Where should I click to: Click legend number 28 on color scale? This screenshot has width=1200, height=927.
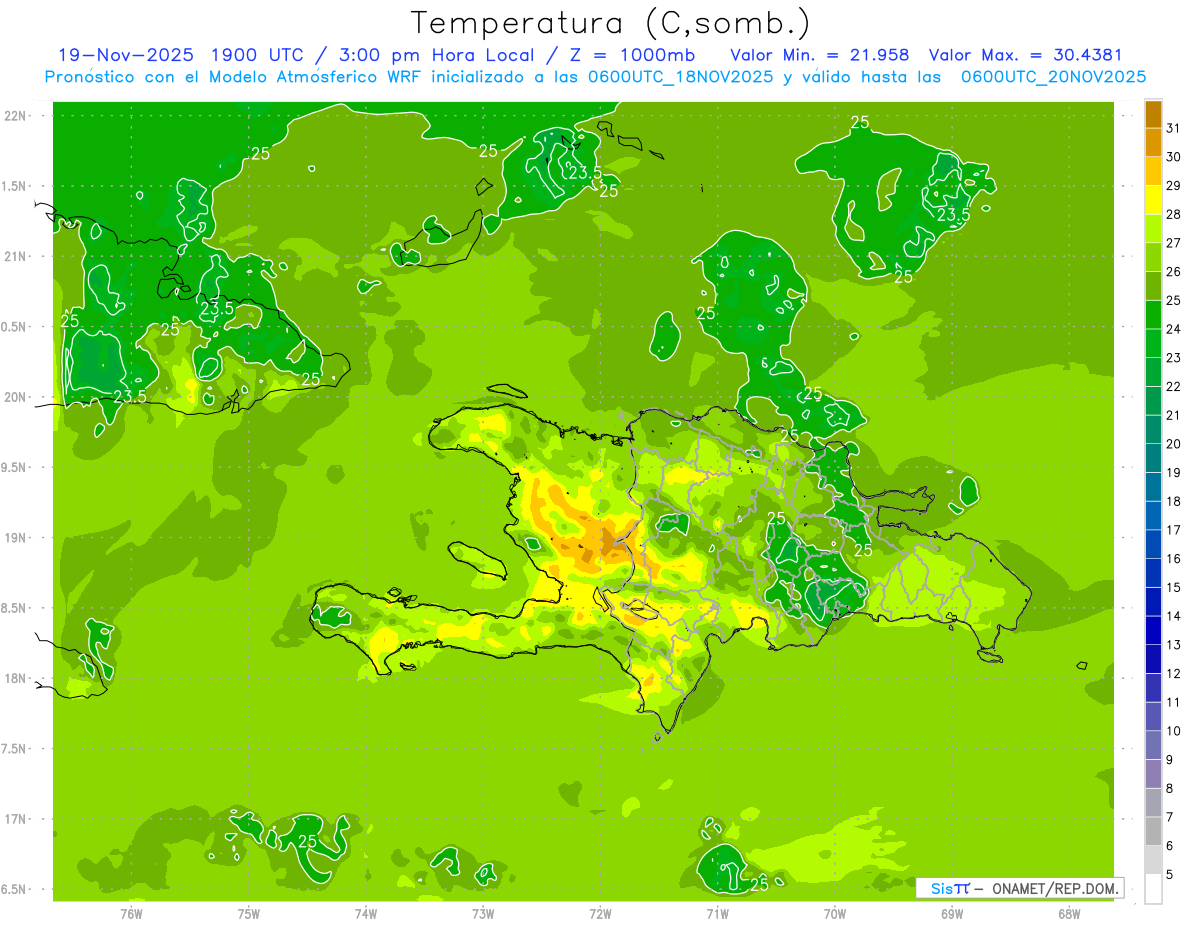[x=1174, y=214]
